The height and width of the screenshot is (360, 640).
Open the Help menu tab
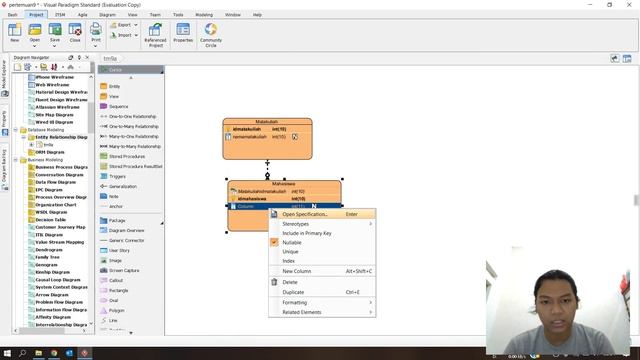[x=257, y=15]
